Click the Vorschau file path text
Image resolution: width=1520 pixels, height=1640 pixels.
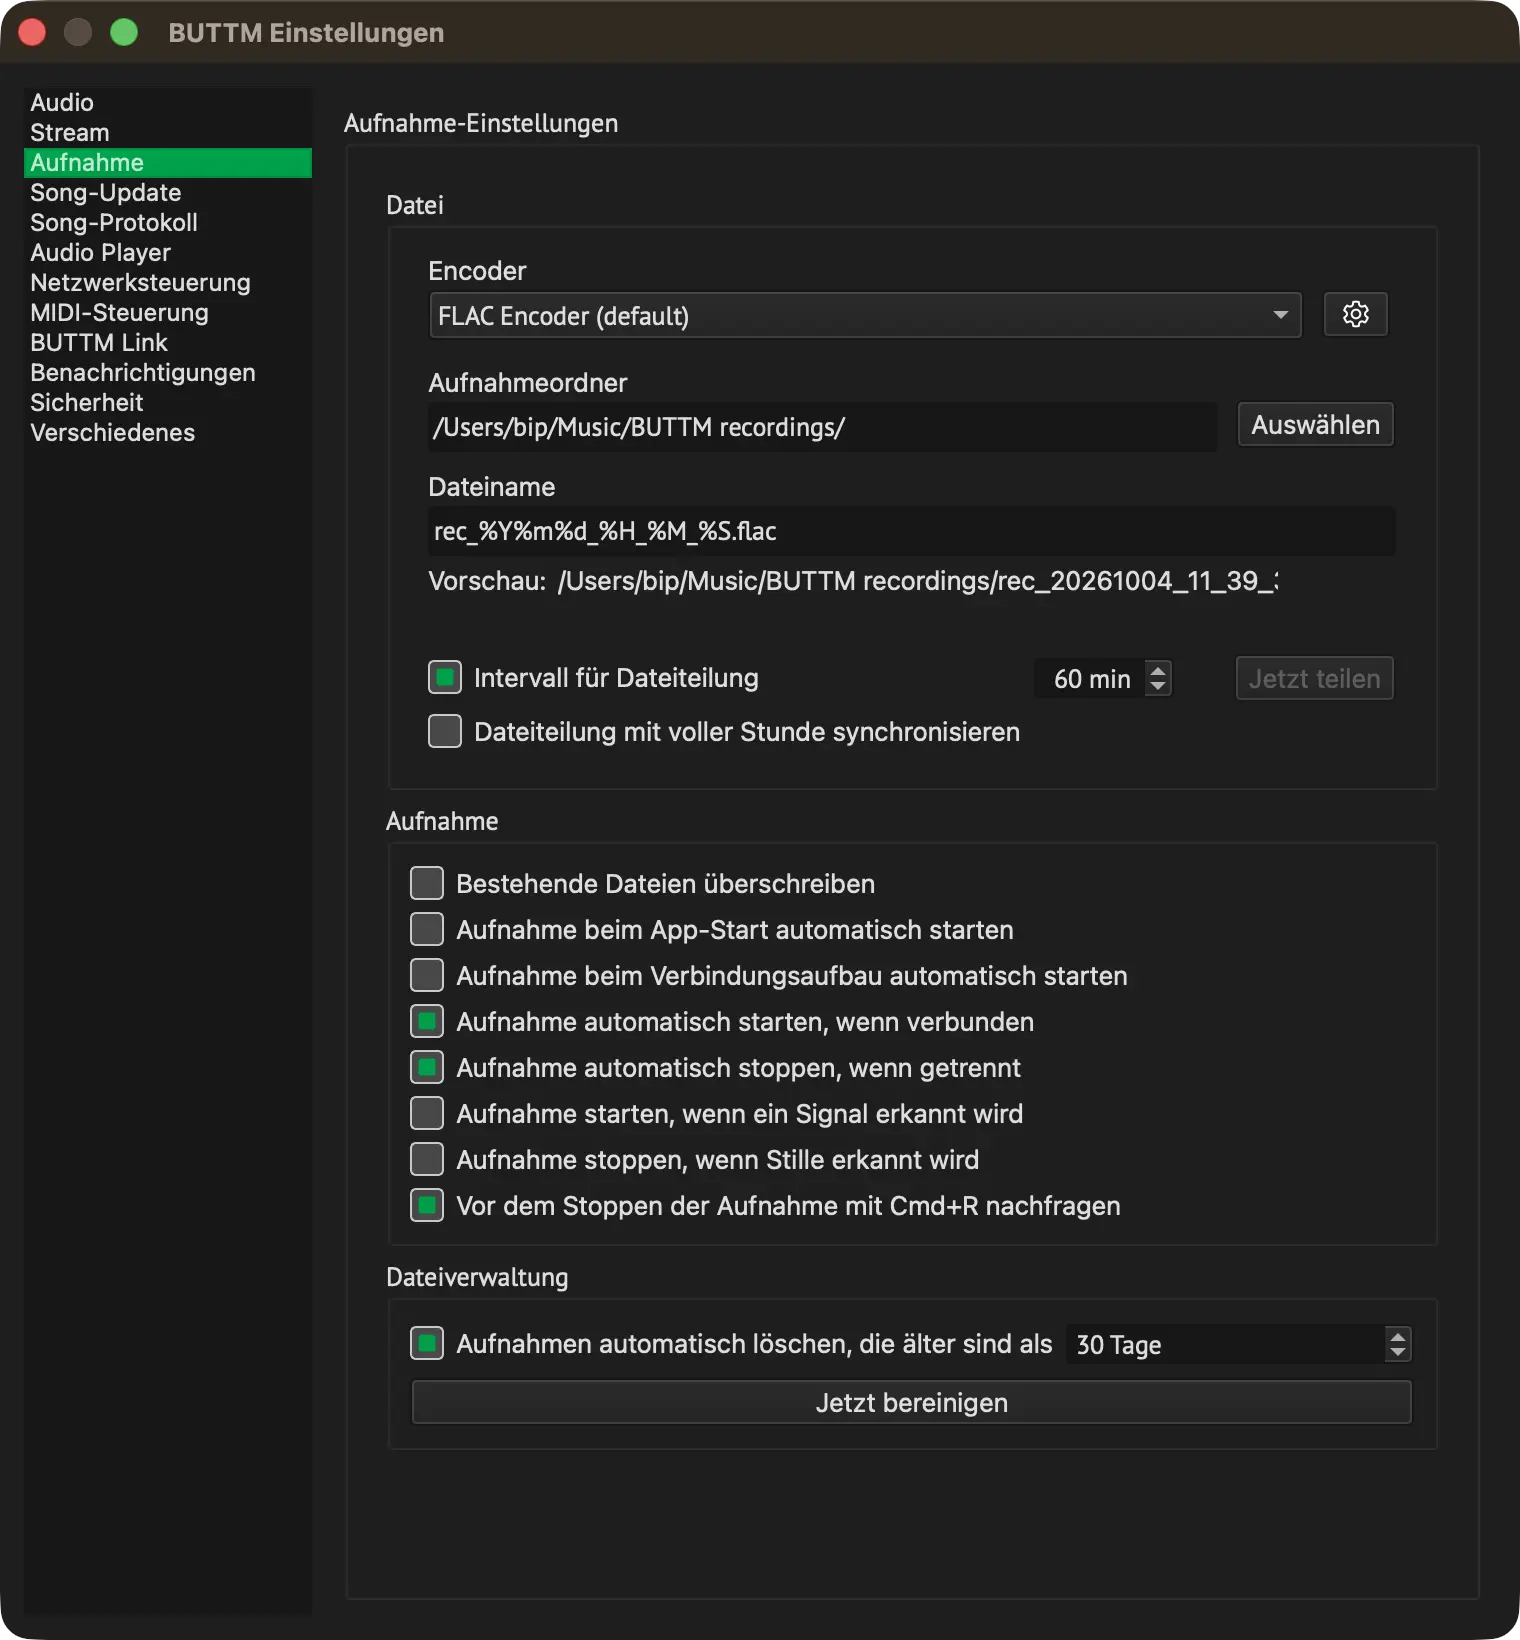[918, 581]
